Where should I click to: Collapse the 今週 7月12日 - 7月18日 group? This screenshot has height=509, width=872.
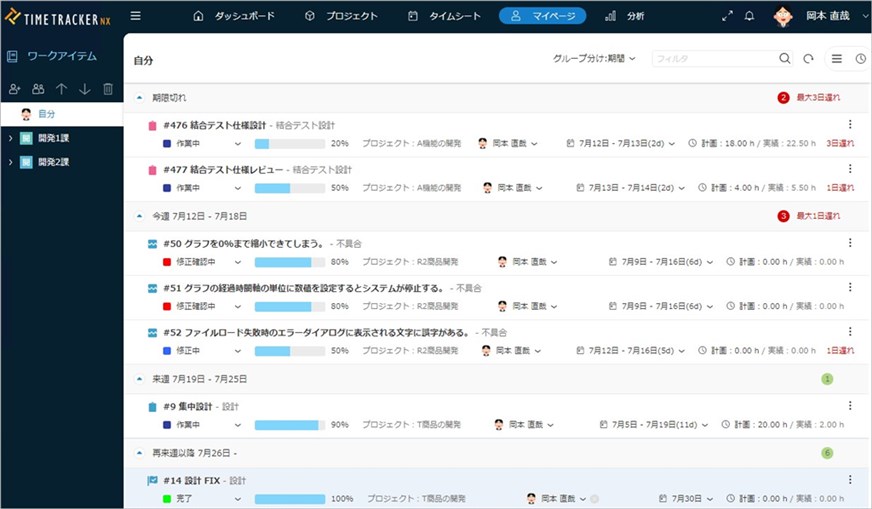point(140,216)
